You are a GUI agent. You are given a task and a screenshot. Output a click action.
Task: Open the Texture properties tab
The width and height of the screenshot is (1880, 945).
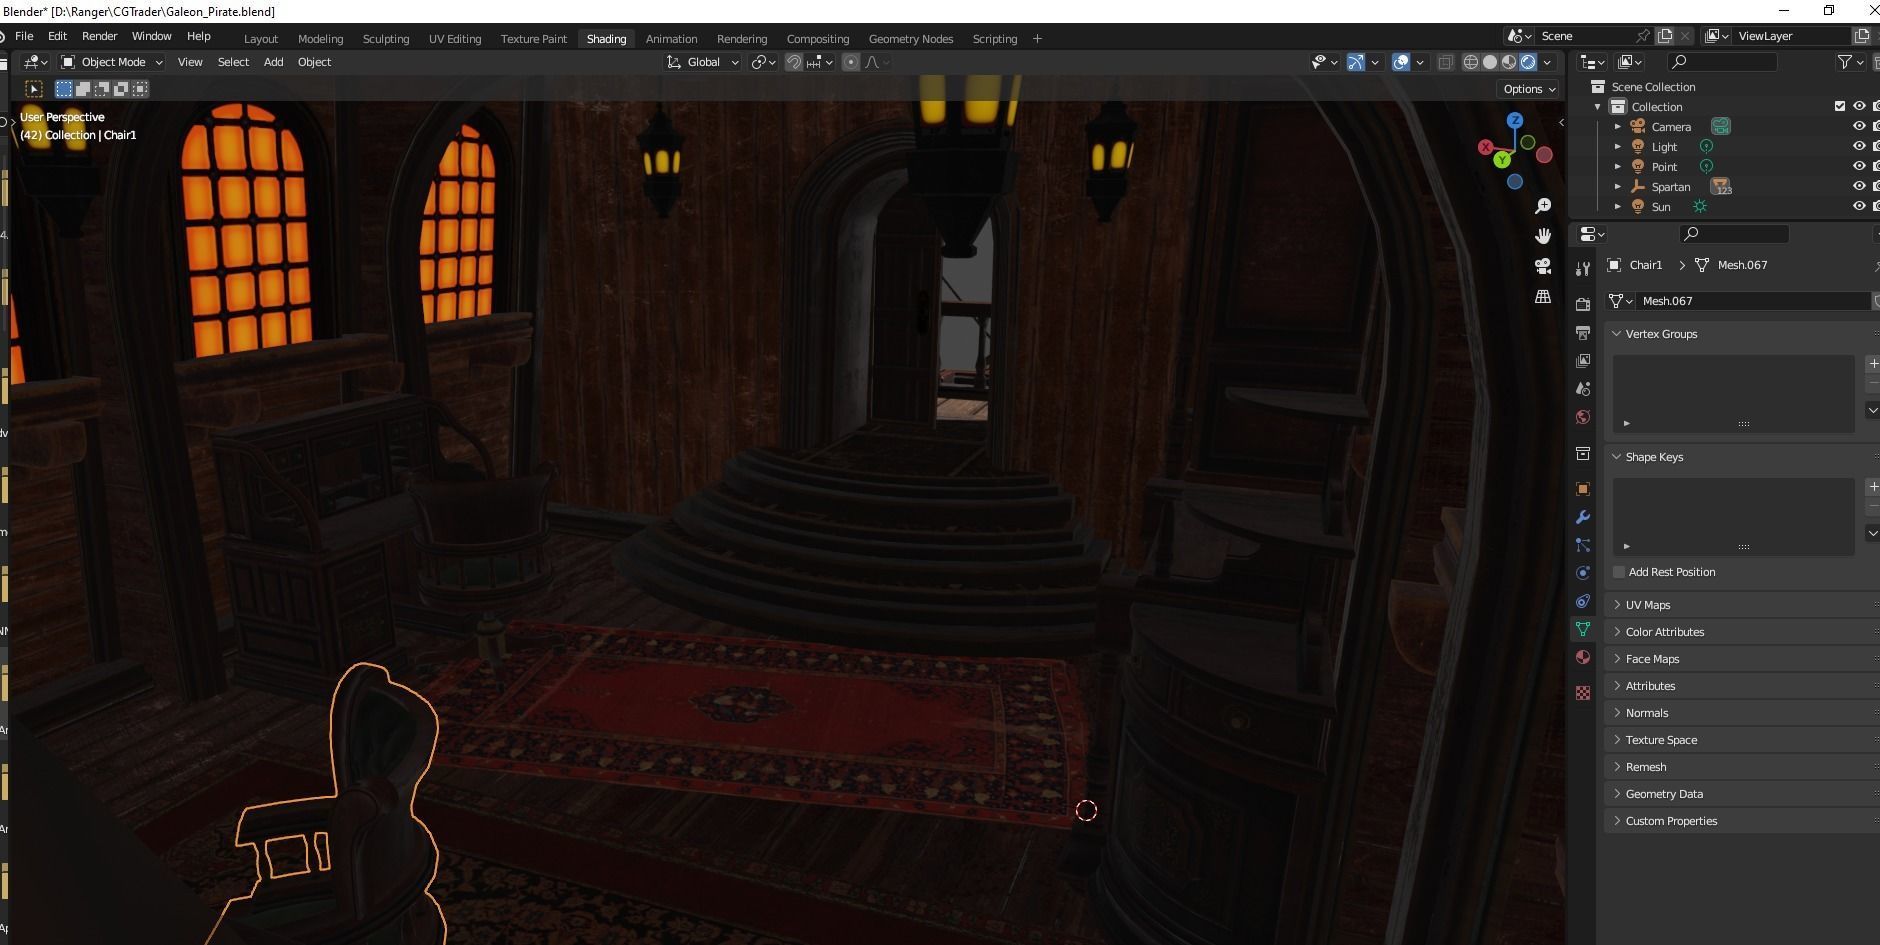coord(1583,693)
